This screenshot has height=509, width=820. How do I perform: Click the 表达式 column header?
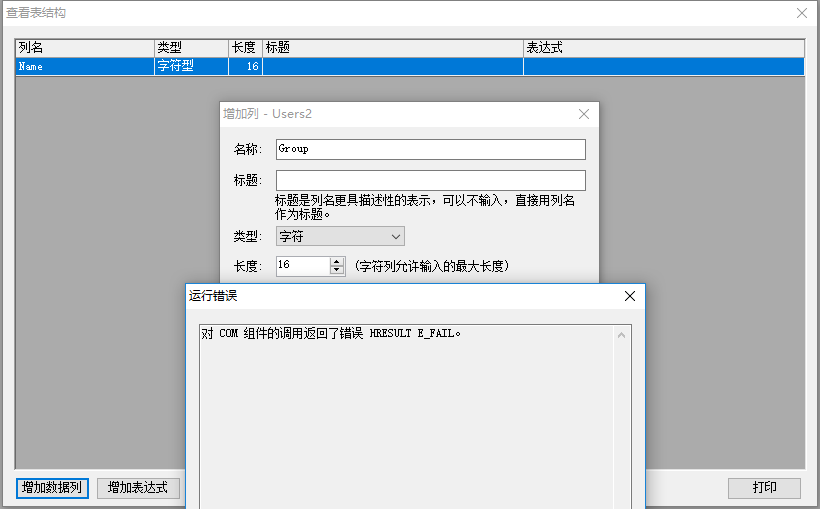(x=664, y=48)
